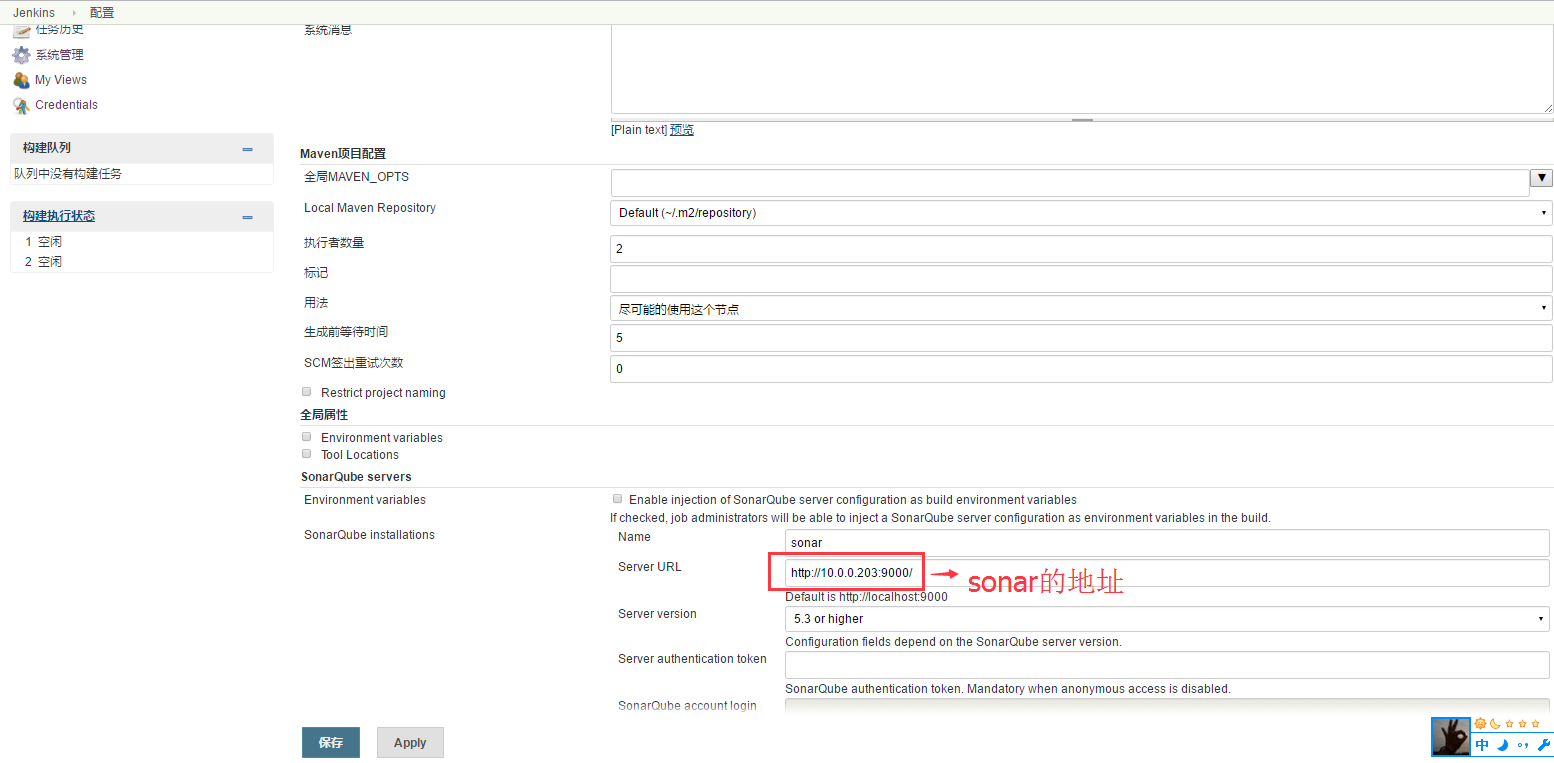This screenshot has height=763, width=1554.
Task: Open the 用法 usage dropdown
Action: click(1081, 309)
